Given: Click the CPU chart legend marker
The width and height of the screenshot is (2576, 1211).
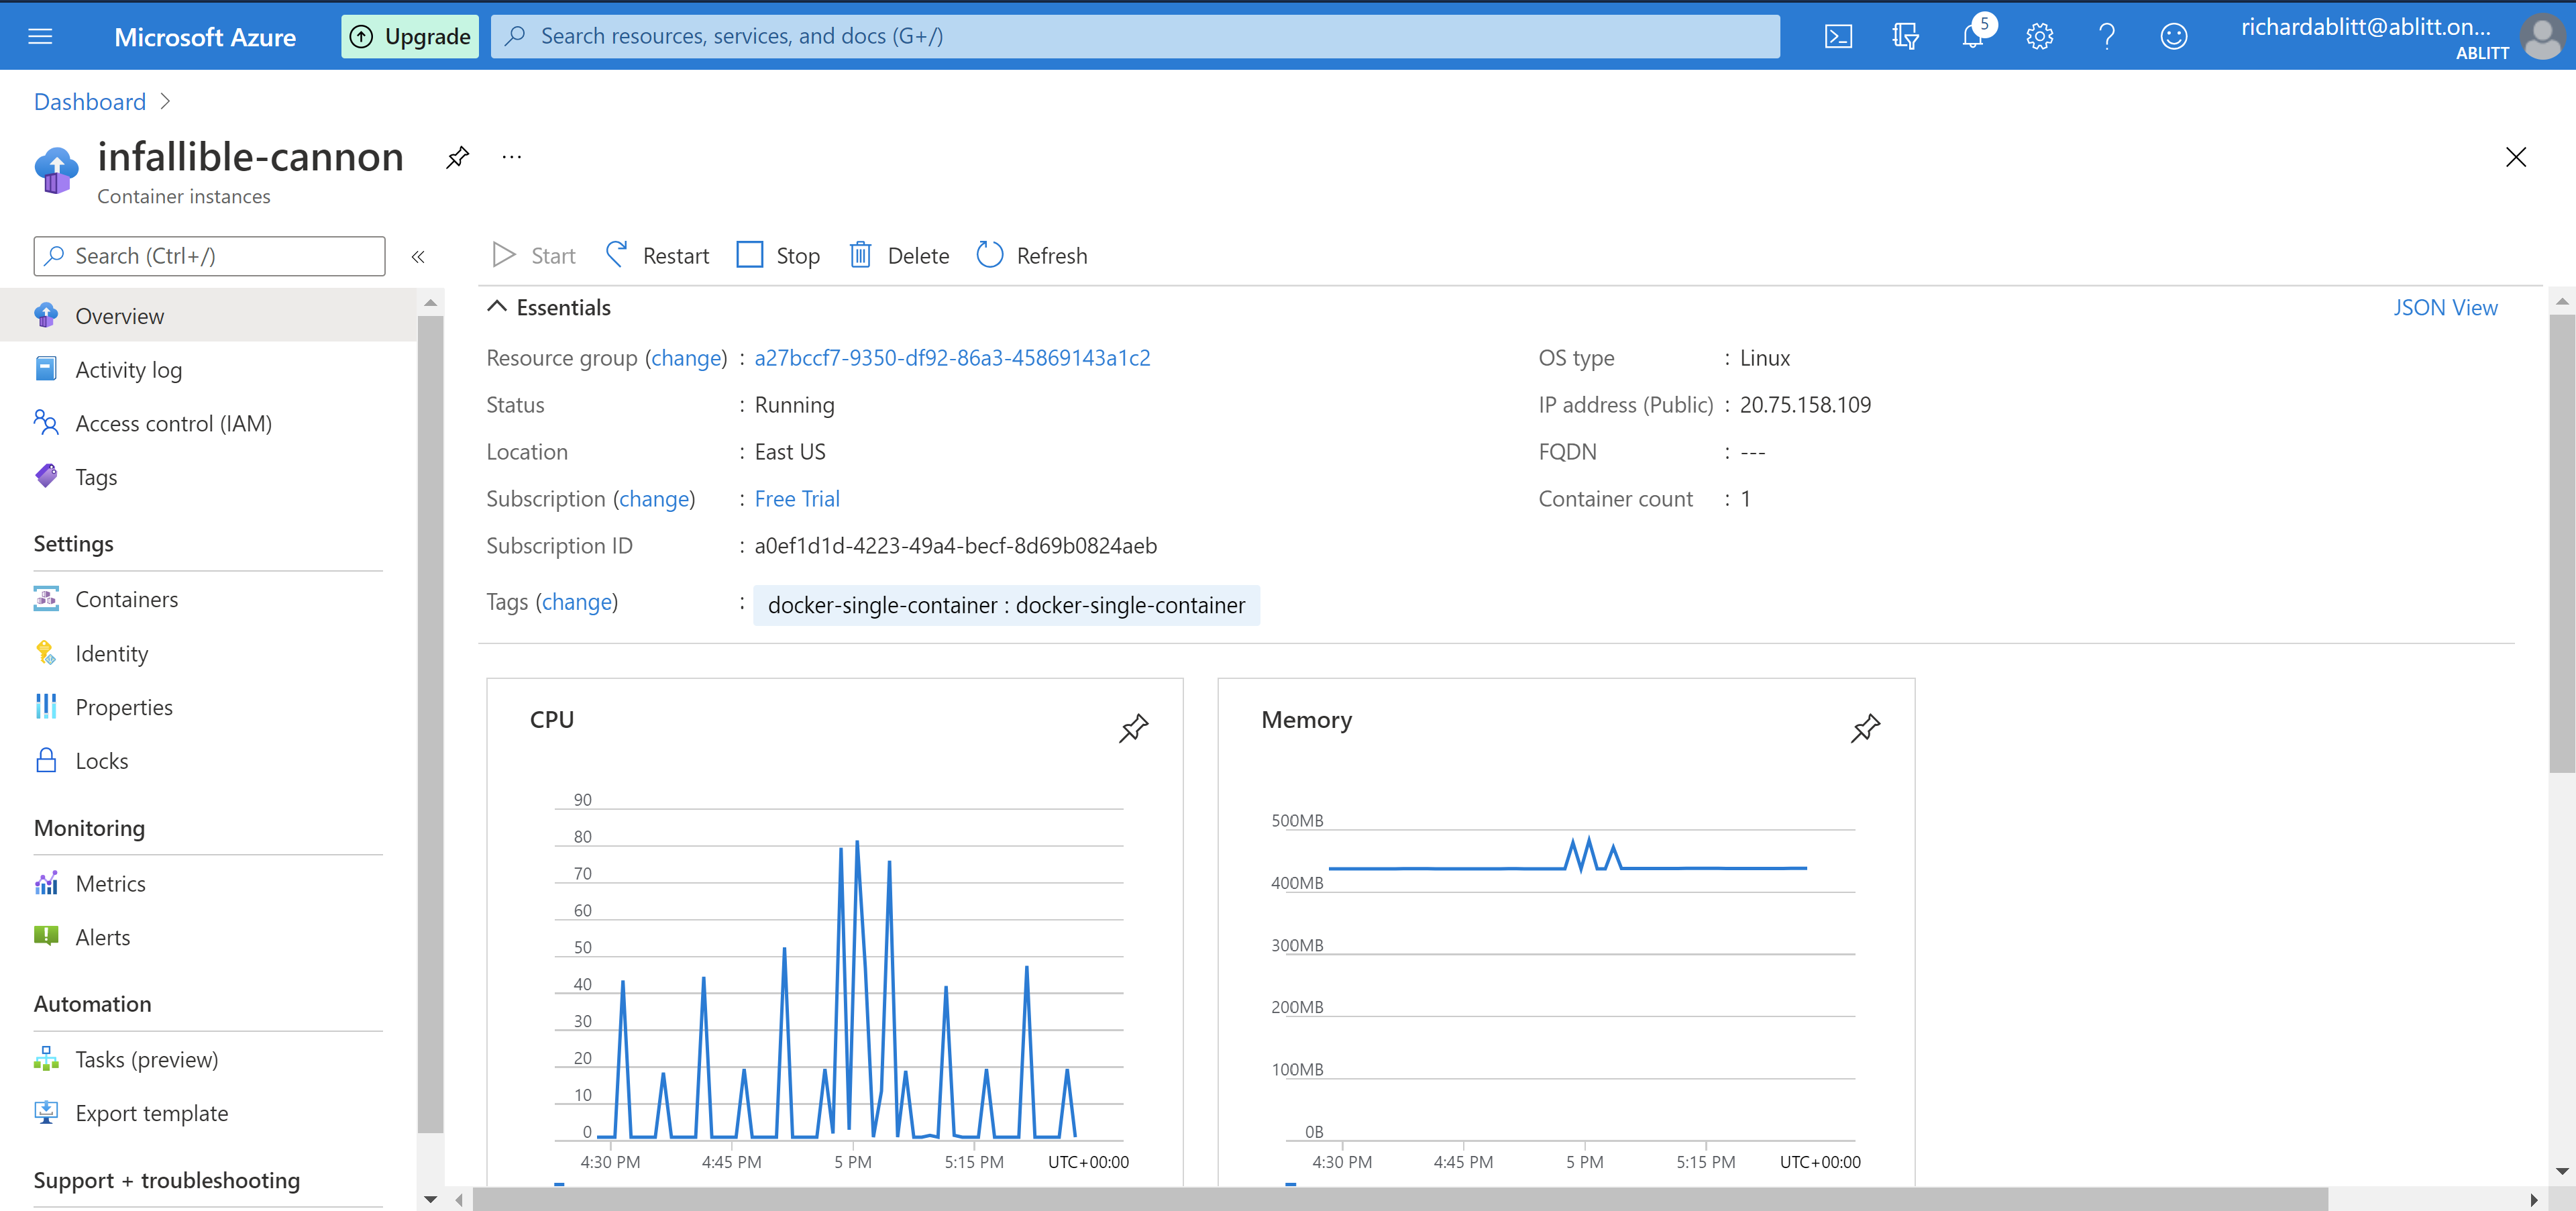Looking at the screenshot, I should [559, 1184].
